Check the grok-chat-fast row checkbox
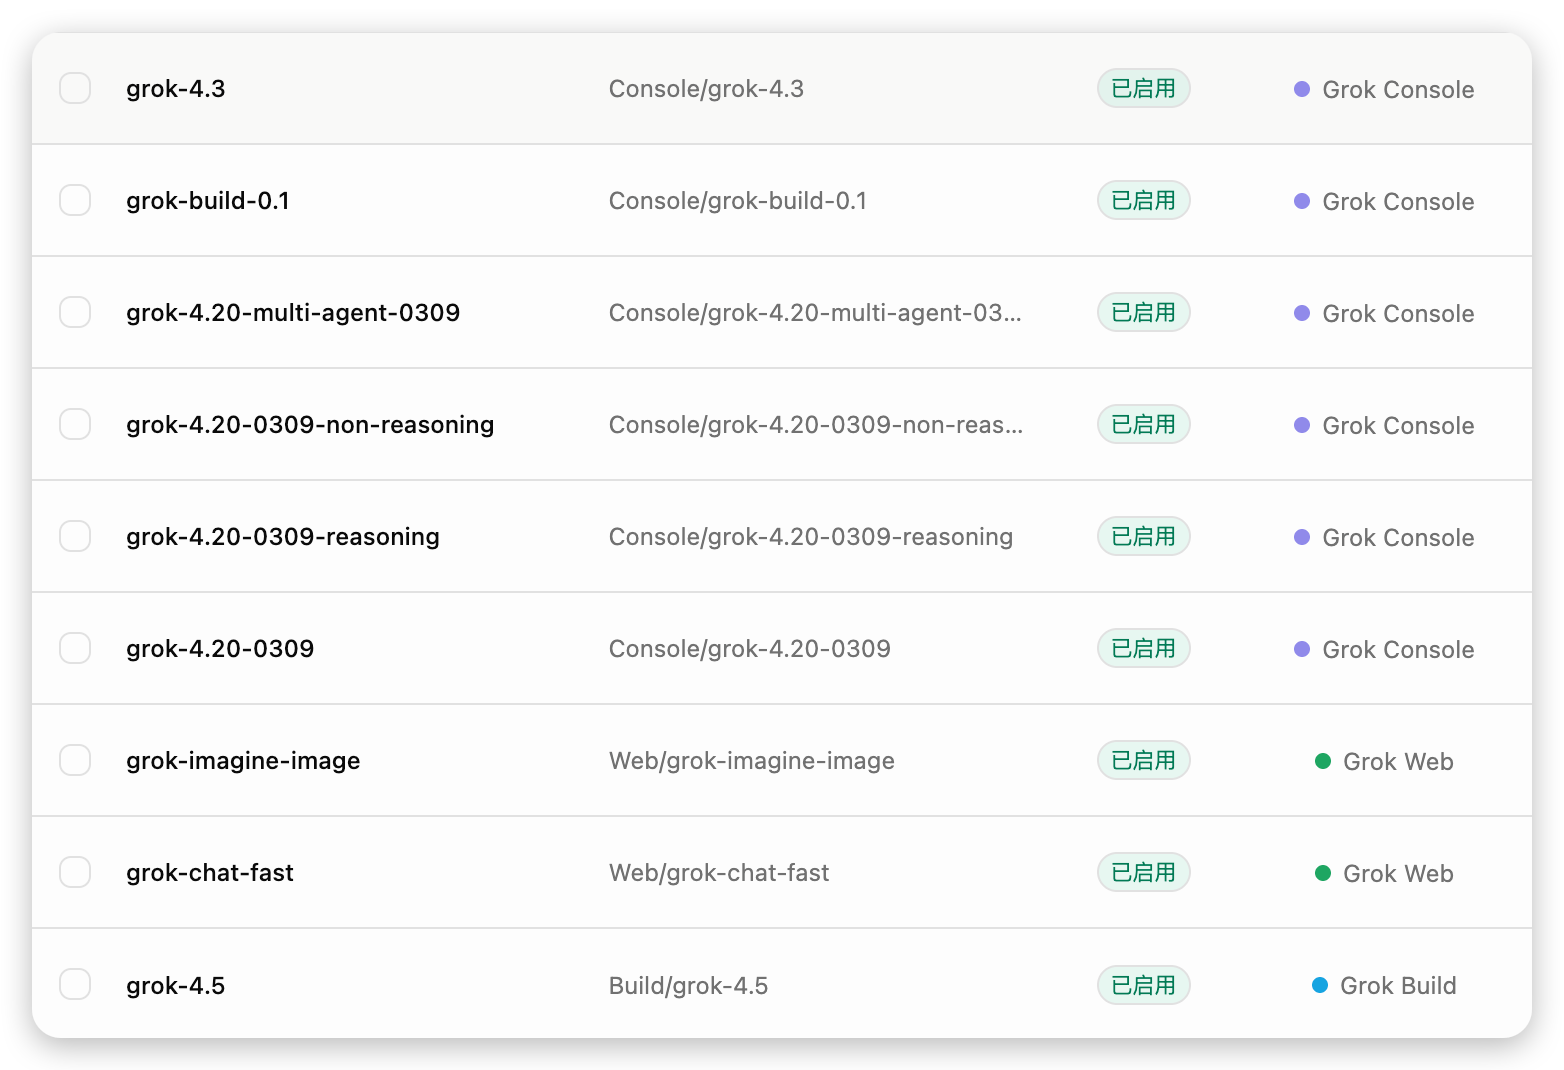This screenshot has height=1070, width=1564. (x=75, y=872)
